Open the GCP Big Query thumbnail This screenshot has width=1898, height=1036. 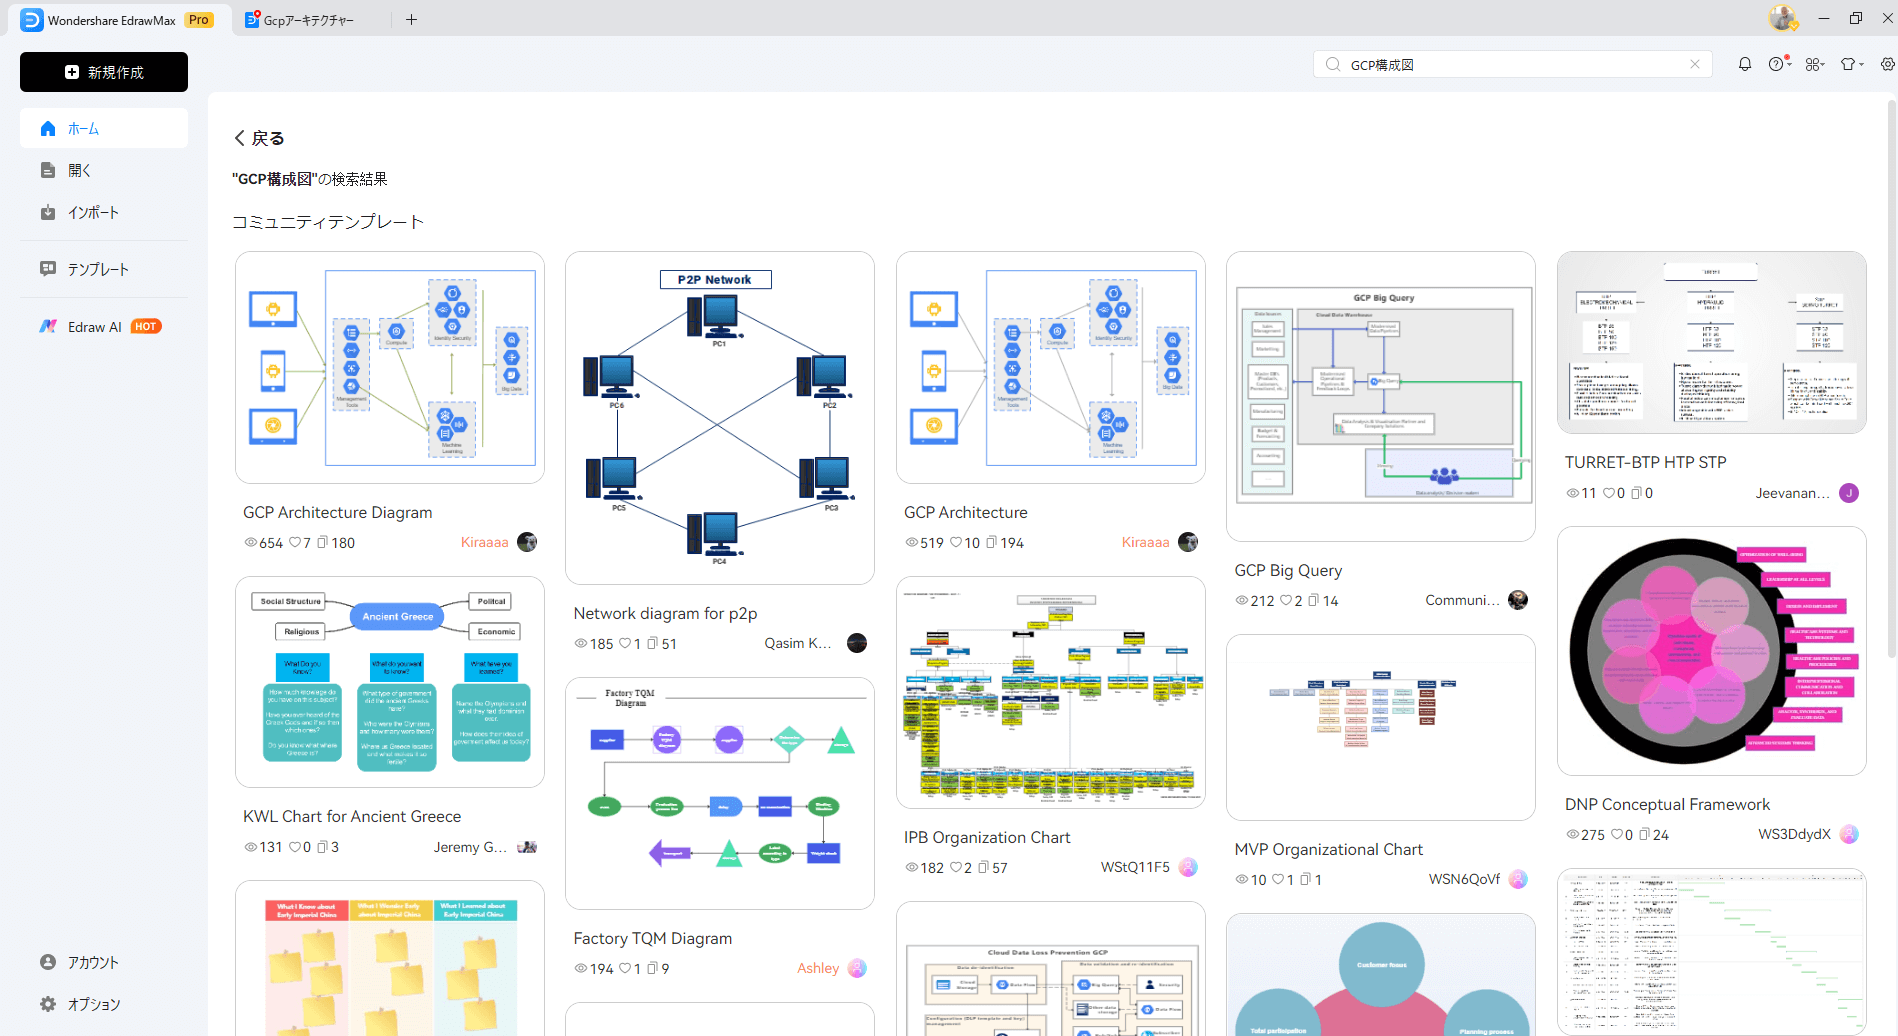click(x=1380, y=396)
